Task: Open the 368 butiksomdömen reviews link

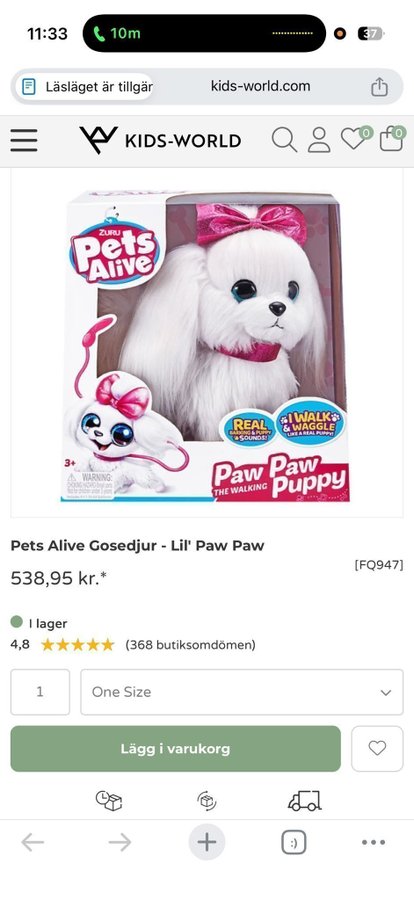Action: [190, 645]
